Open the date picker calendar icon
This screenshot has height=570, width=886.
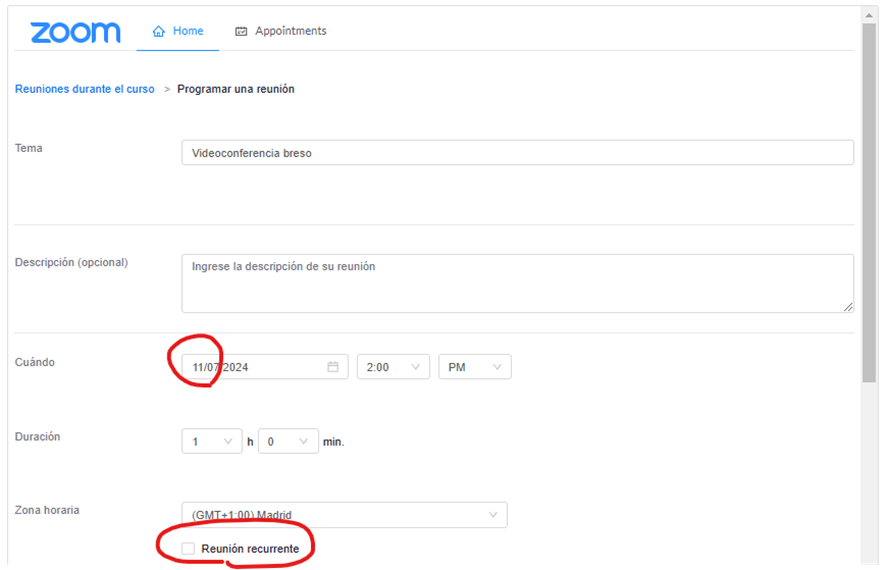333,367
